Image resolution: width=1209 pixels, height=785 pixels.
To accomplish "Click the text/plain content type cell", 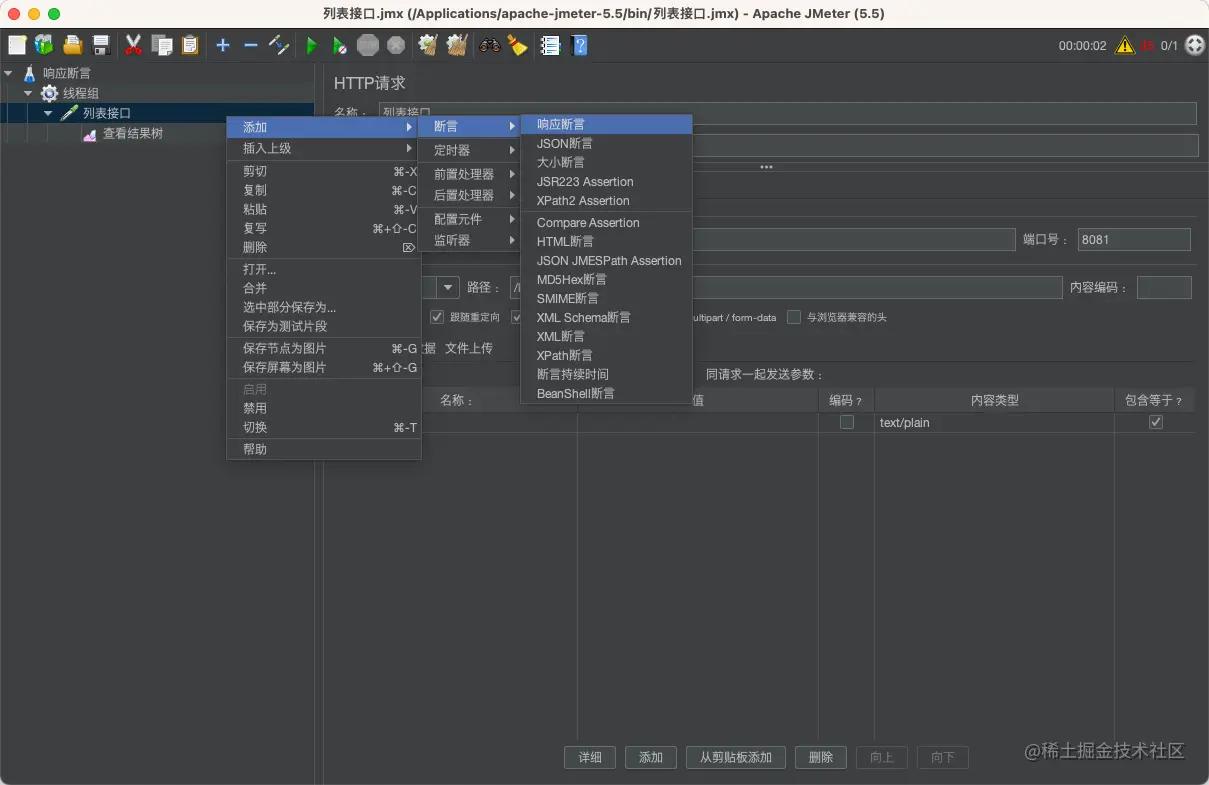I will point(994,422).
